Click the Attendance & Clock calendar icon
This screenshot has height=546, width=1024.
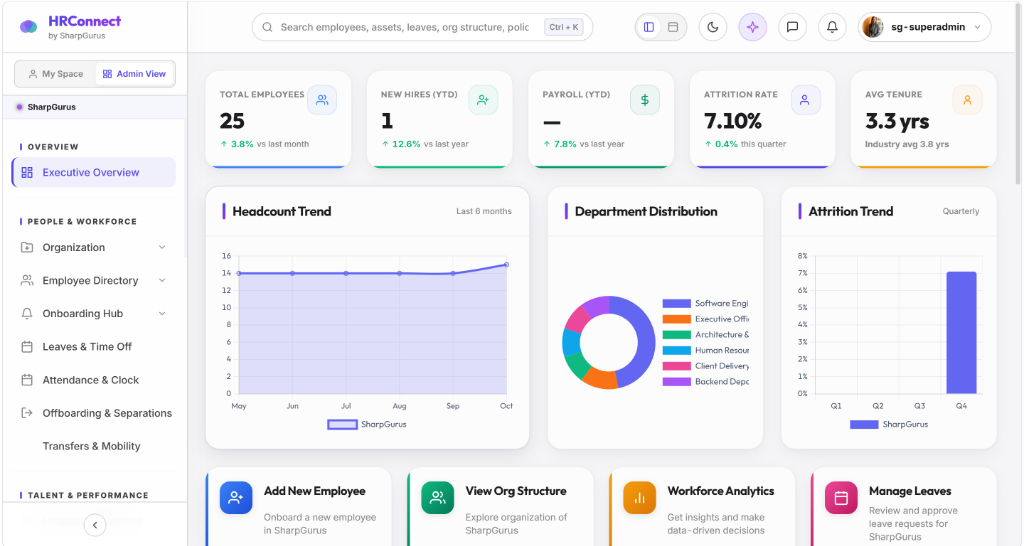click(x=27, y=380)
